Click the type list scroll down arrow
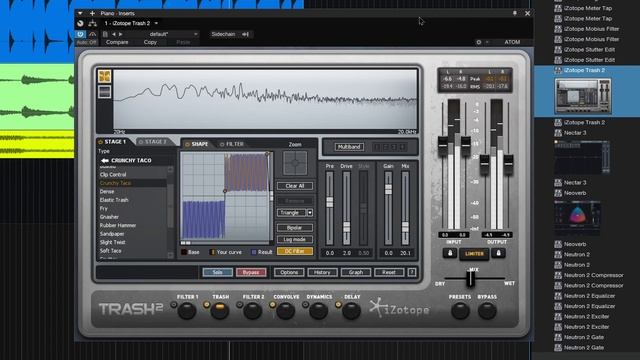This screenshot has width=640, height=360. click(171, 256)
